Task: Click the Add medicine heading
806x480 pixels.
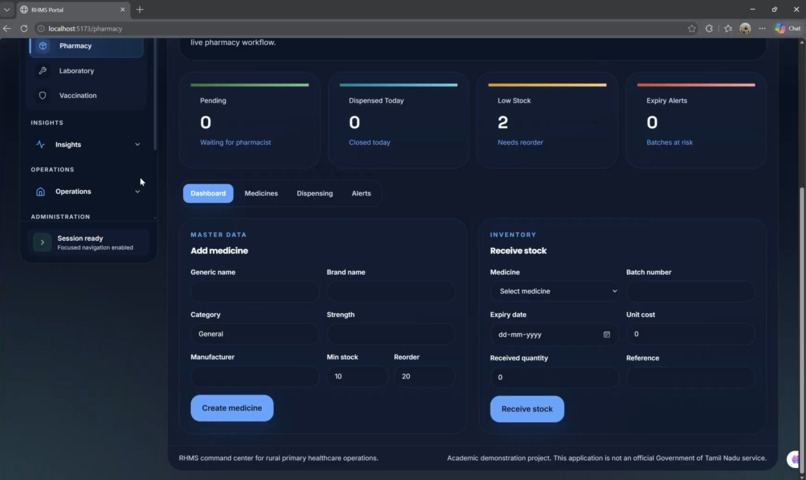Action: pyautogui.click(x=219, y=251)
